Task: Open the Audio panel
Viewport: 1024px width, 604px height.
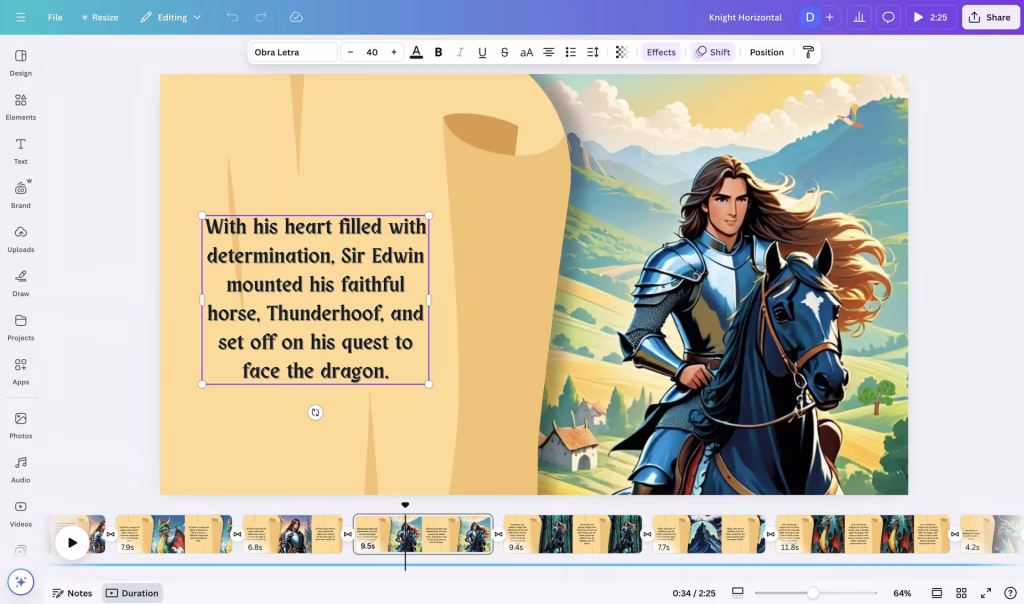Action: pos(21,469)
